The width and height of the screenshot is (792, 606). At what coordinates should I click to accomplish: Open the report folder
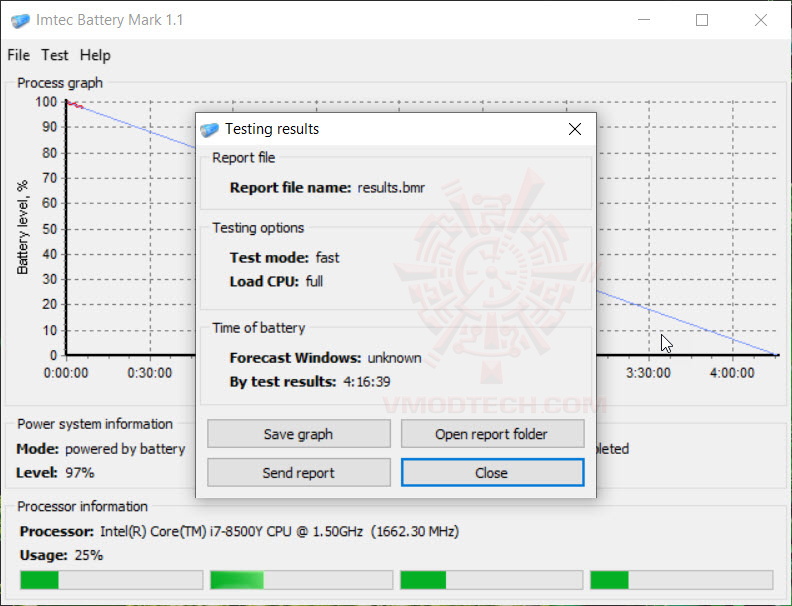(x=492, y=434)
